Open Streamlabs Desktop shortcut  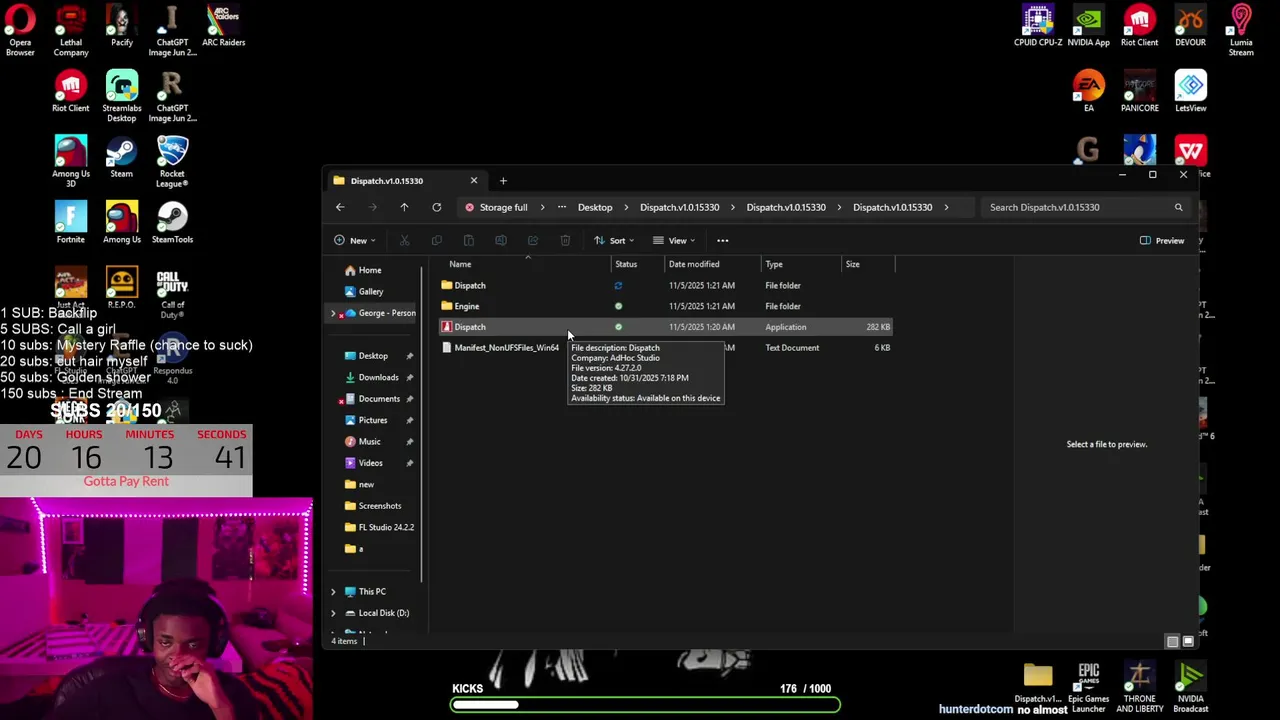click(x=121, y=96)
